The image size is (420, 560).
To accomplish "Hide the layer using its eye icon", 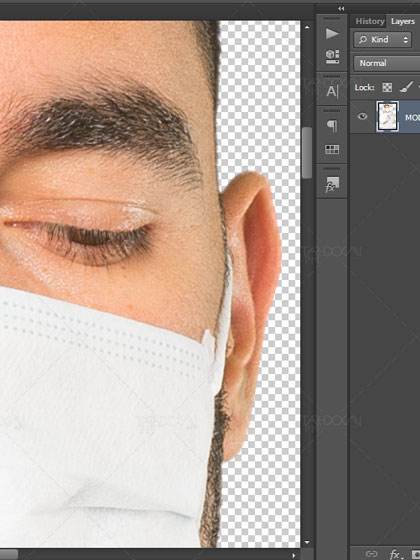I will tap(362, 116).
